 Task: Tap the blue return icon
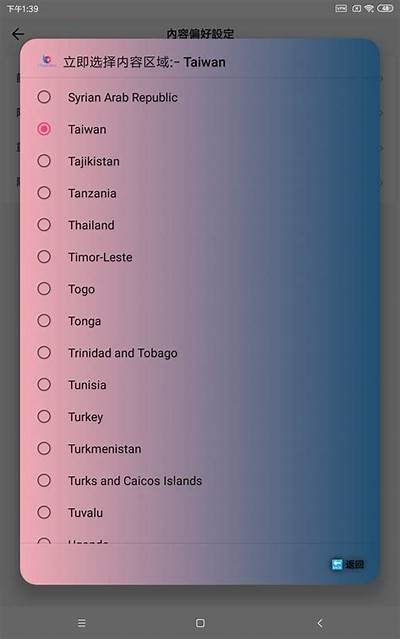337,564
